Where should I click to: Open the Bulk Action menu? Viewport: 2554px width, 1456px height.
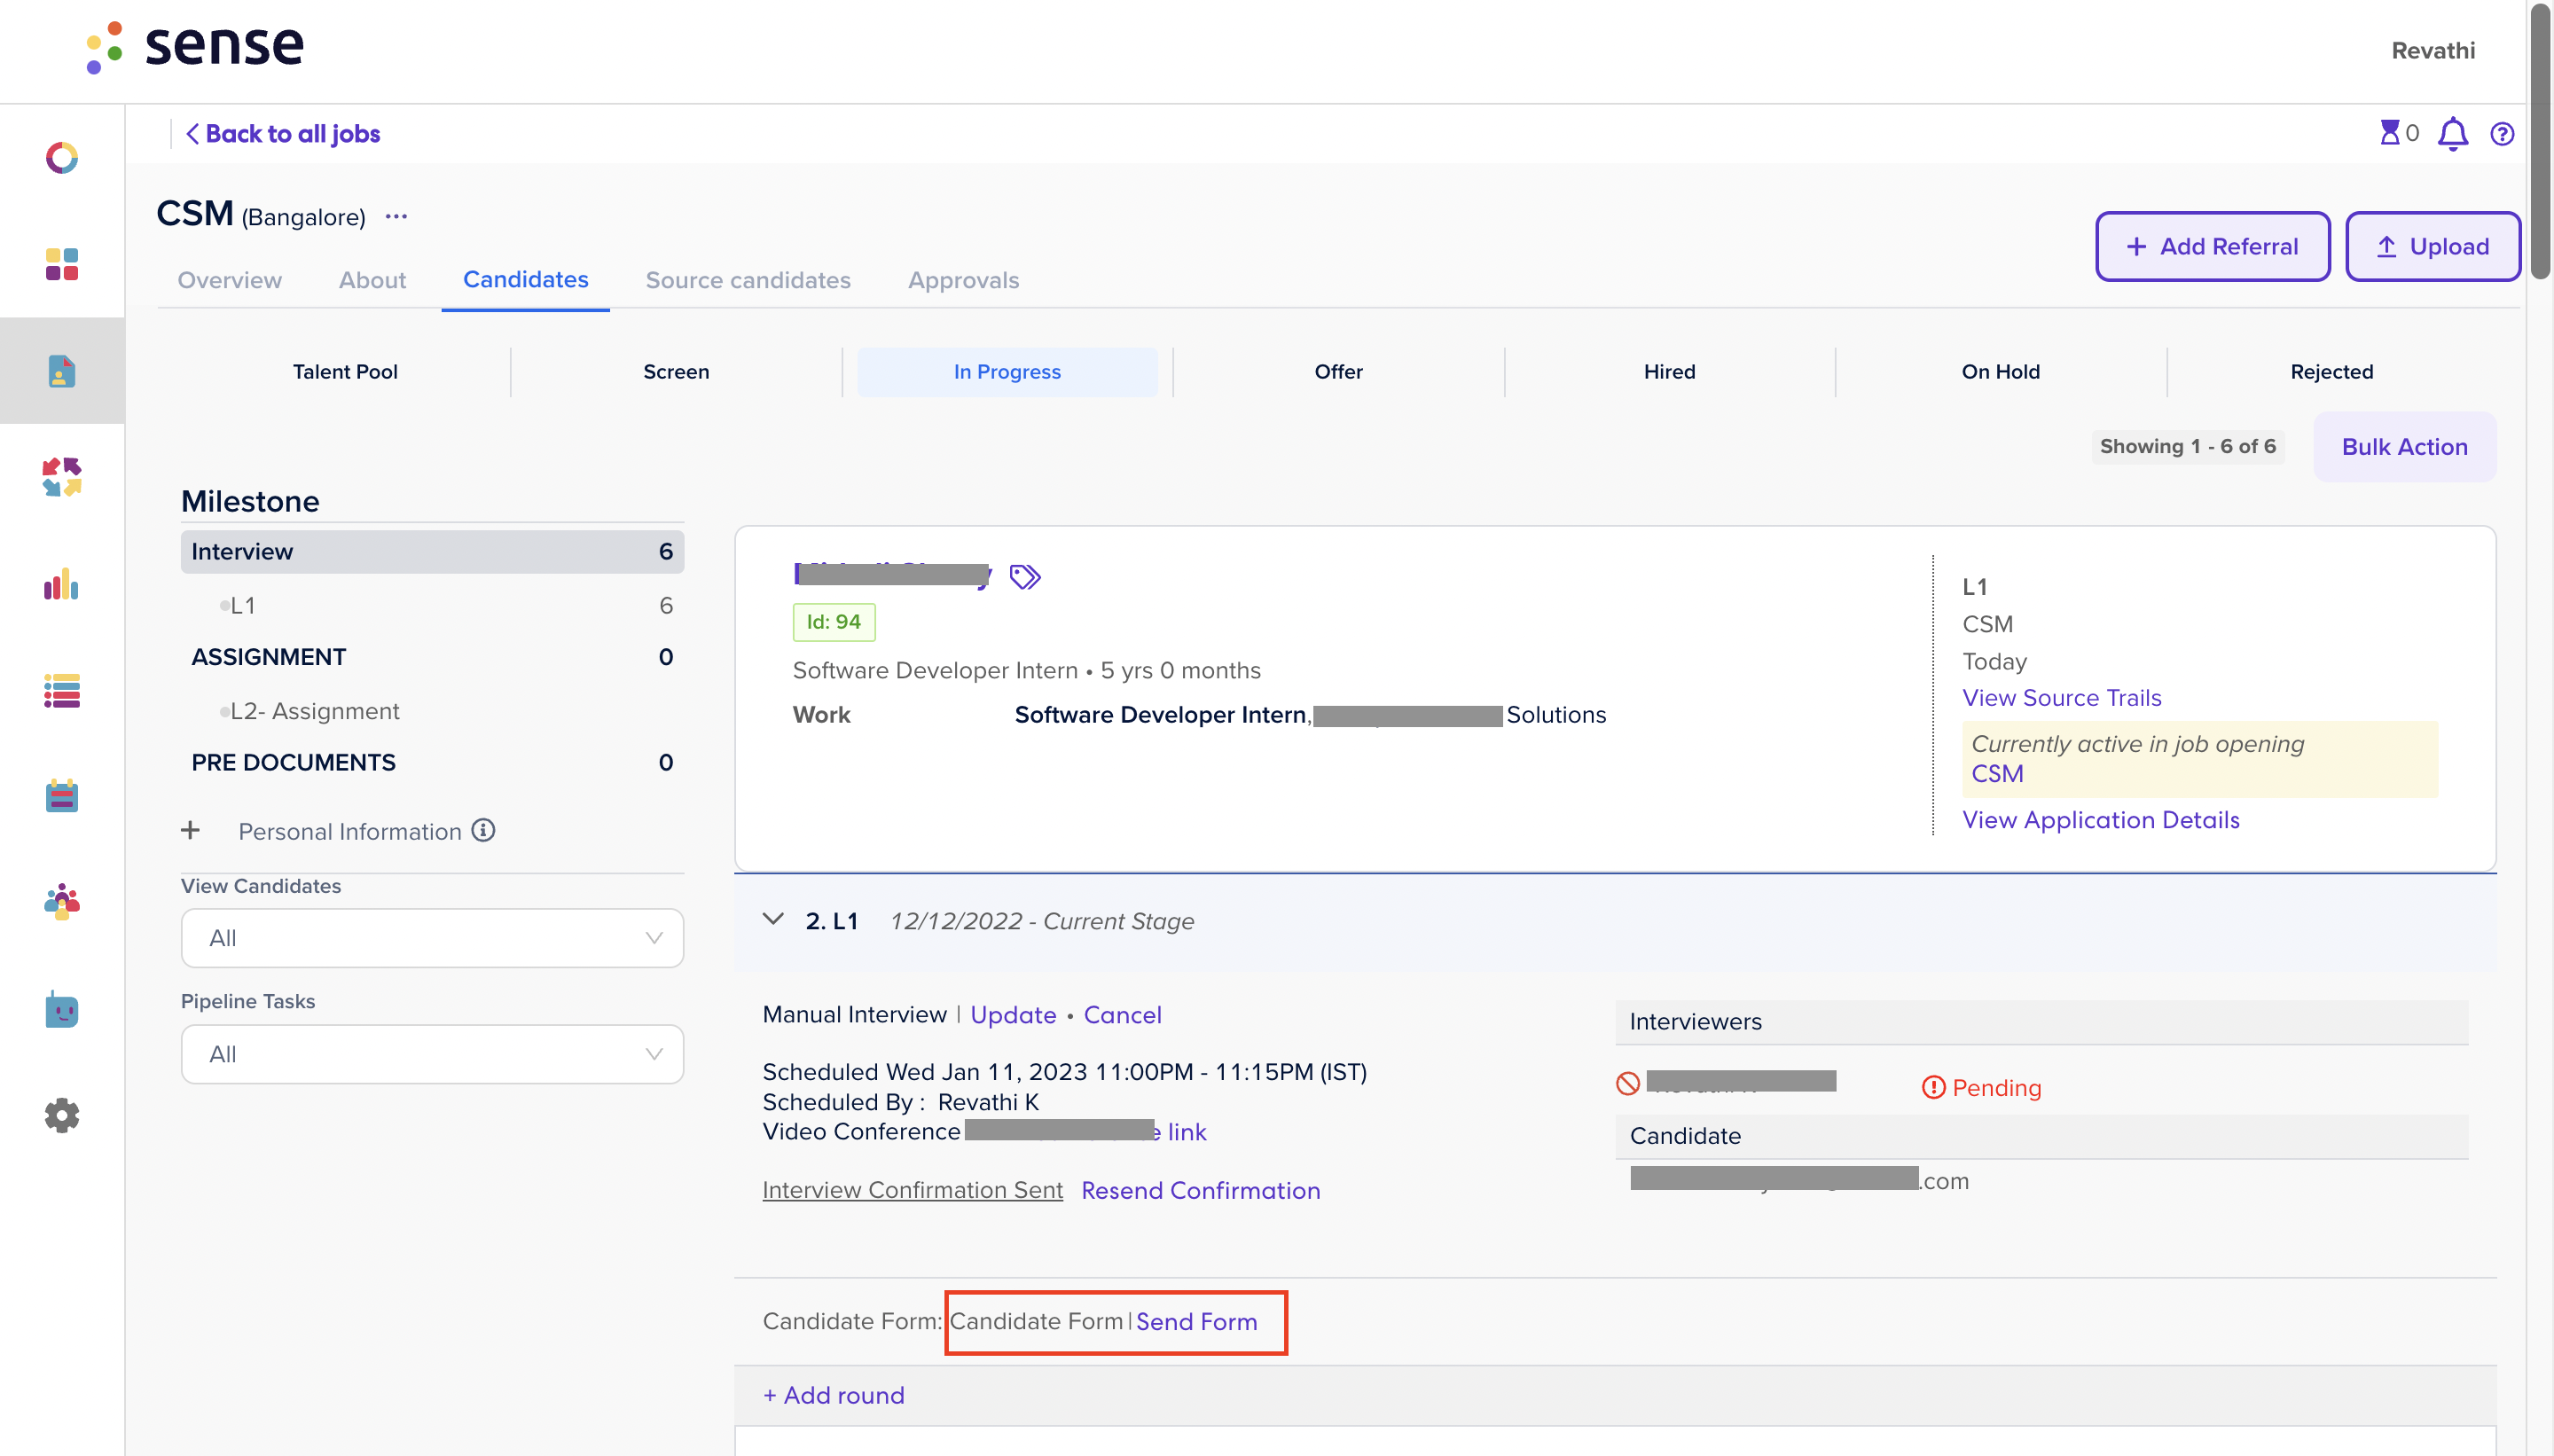click(2404, 447)
